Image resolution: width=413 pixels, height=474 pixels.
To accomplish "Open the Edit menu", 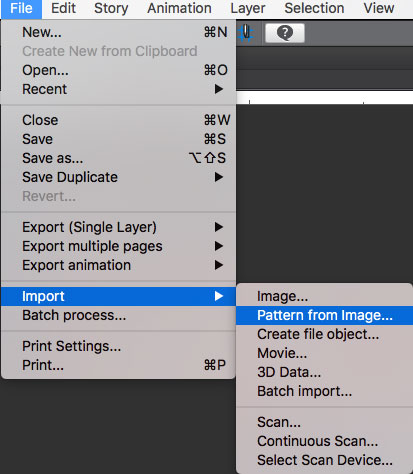I will click(63, 8).
